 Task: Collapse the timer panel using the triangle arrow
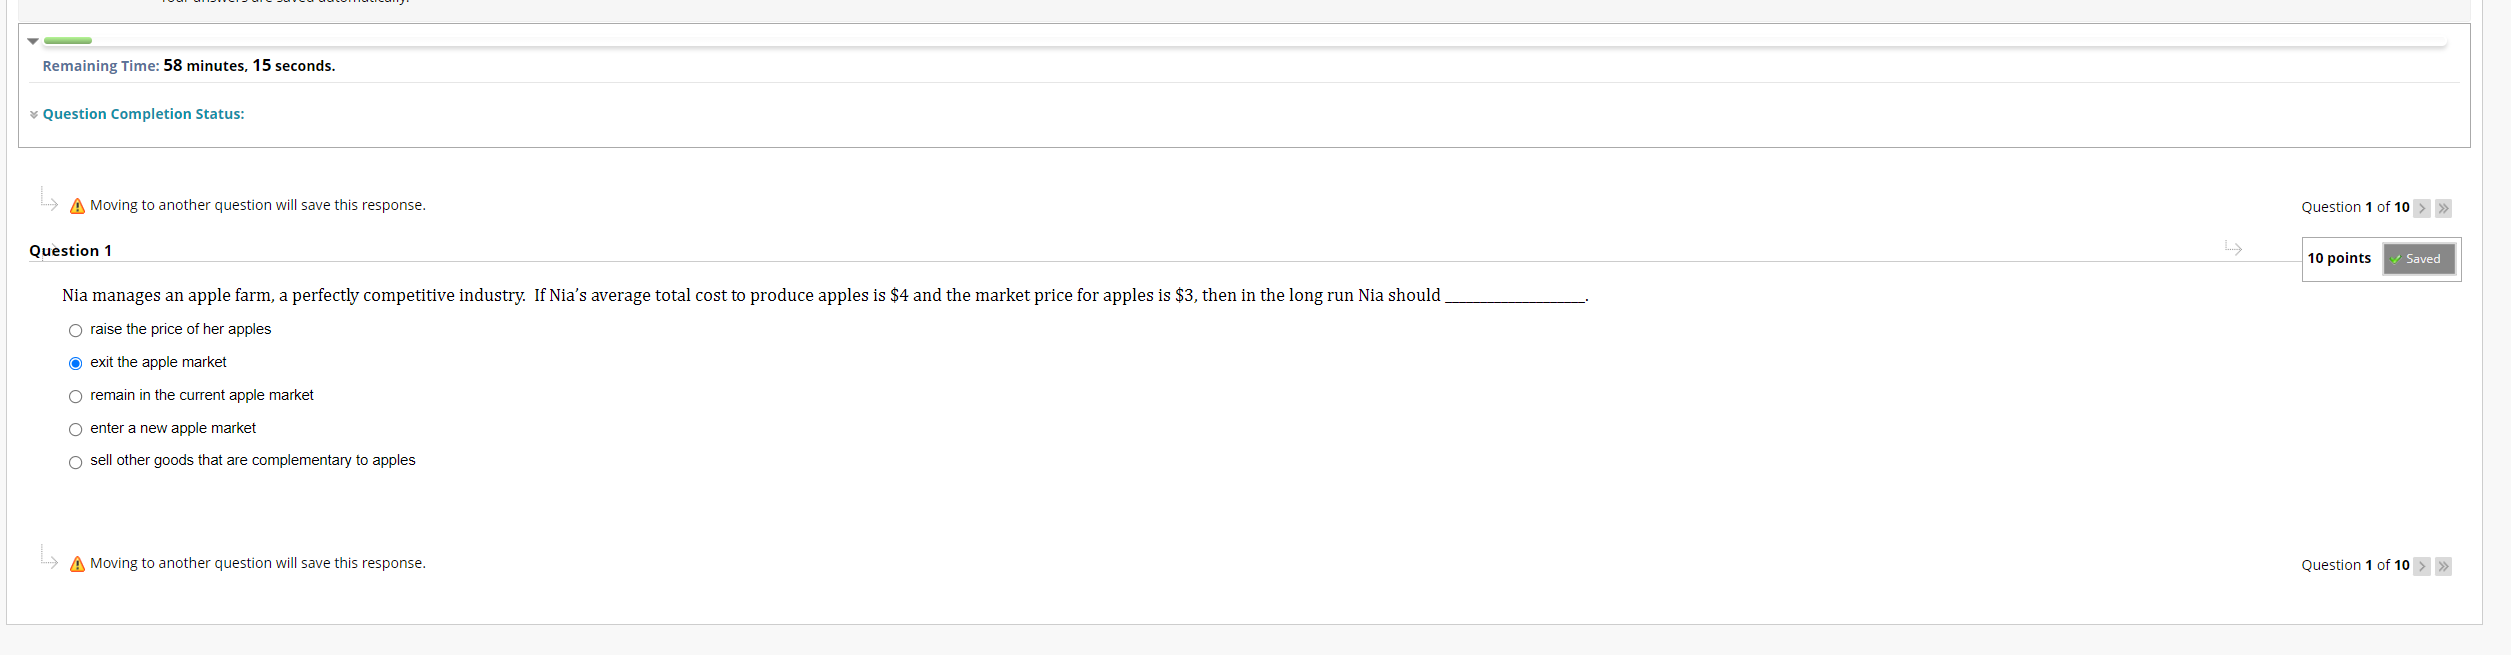(x=32, y=41)
